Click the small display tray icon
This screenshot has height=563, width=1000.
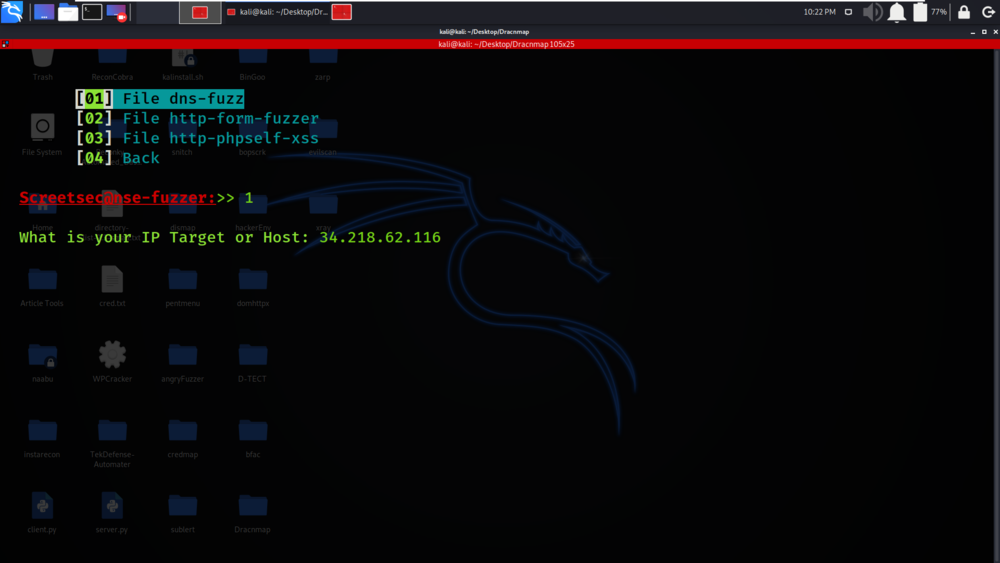coord(848,12)
